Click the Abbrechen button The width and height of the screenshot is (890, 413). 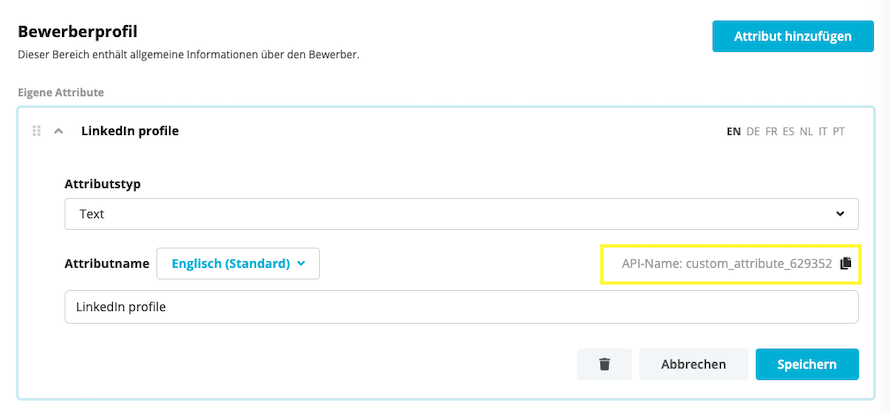coord(694,364)
